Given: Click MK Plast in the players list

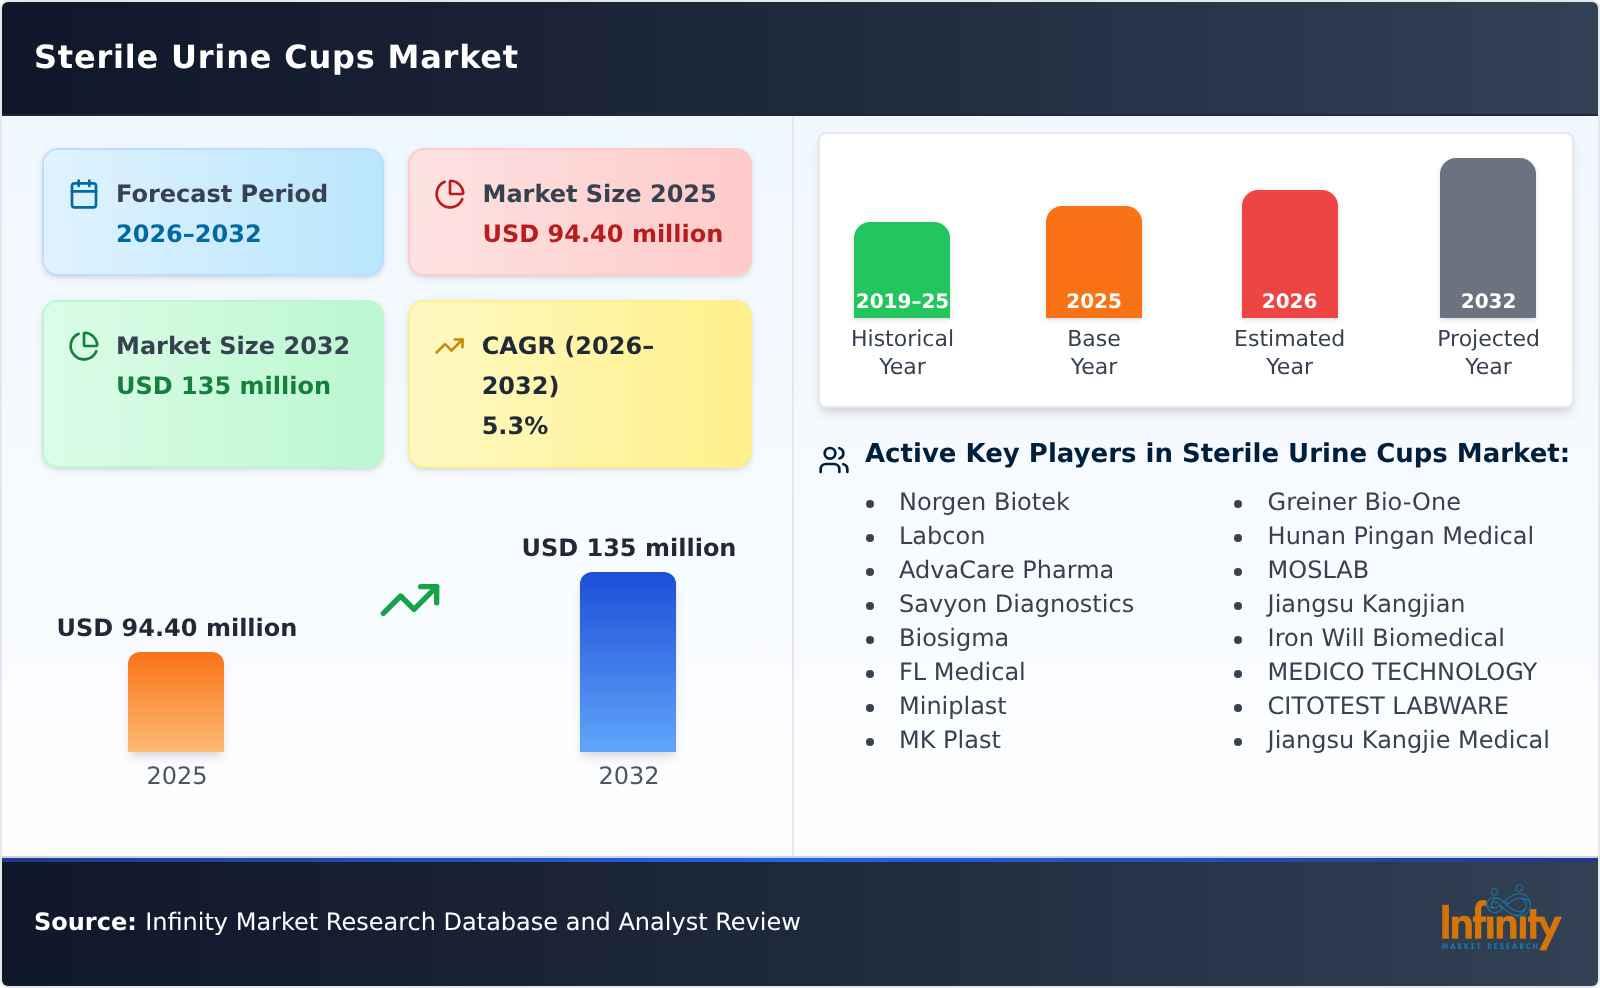Looking at the screenshot, I should pyautogui.click(x=950, y=740).
